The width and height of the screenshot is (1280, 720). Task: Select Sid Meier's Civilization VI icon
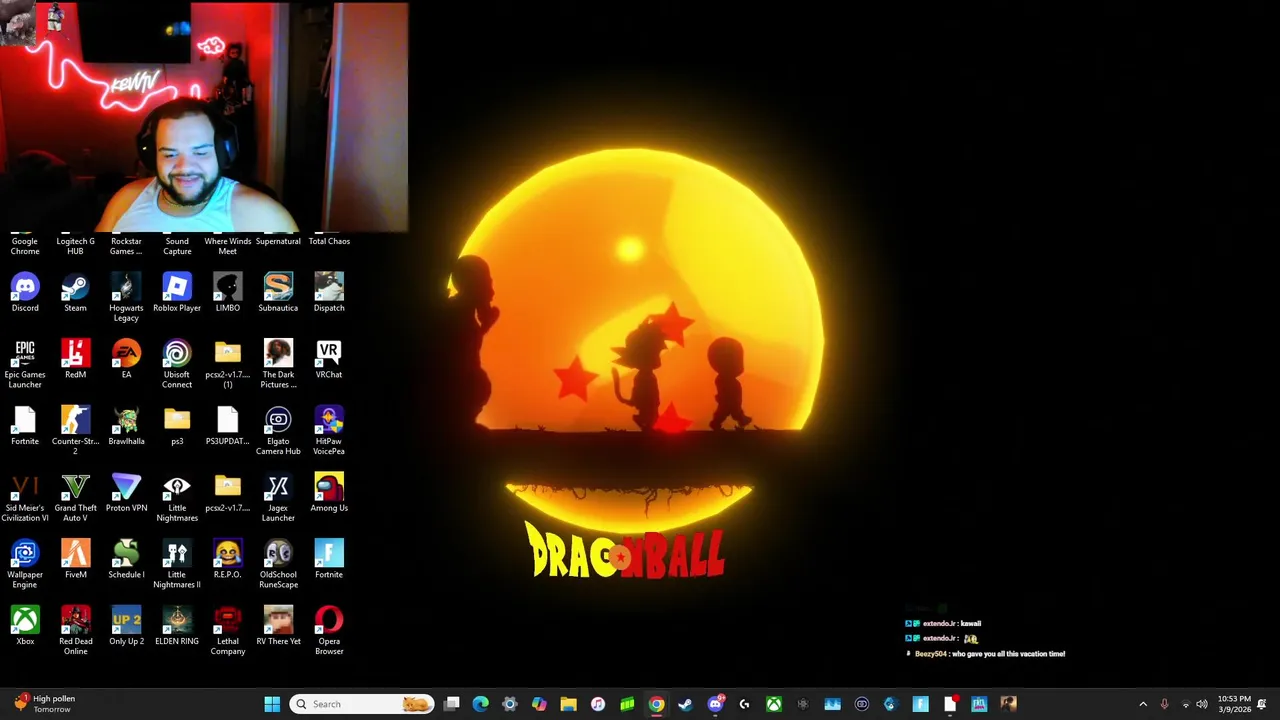click(25, 498)
